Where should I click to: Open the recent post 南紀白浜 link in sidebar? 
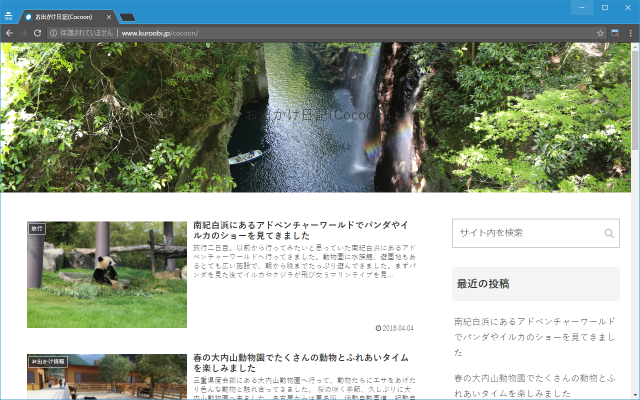(535, 337)
